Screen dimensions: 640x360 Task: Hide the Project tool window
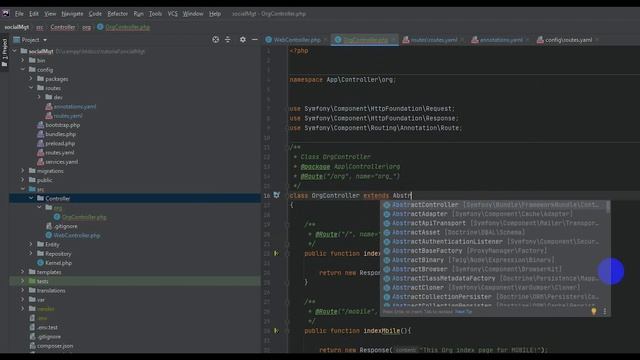coord(255,40)
